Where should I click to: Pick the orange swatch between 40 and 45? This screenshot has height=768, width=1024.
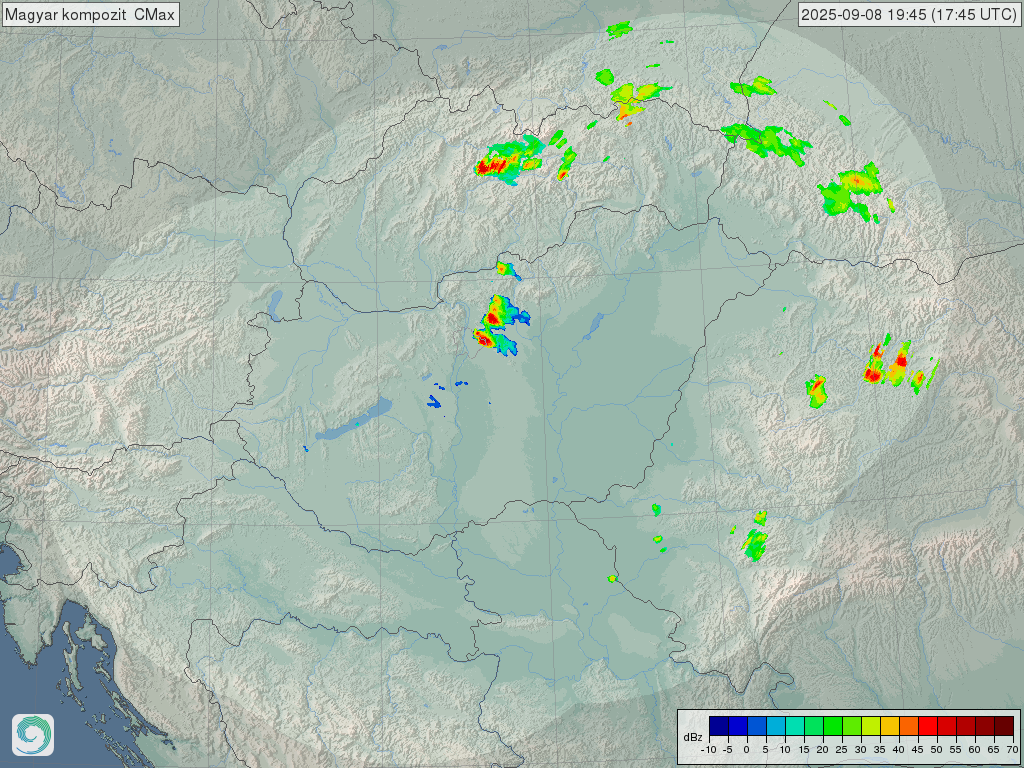tap(908, 726)
